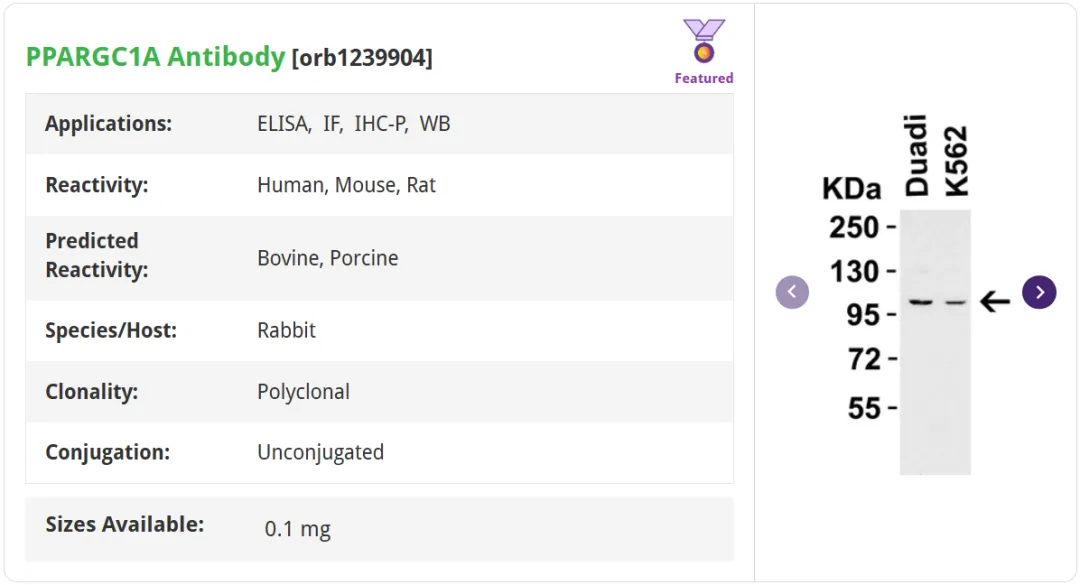The width and height of the screenshot is (1080, 585).
Task: Click the previous image arrow button
Action: click(x=792, y=292)
